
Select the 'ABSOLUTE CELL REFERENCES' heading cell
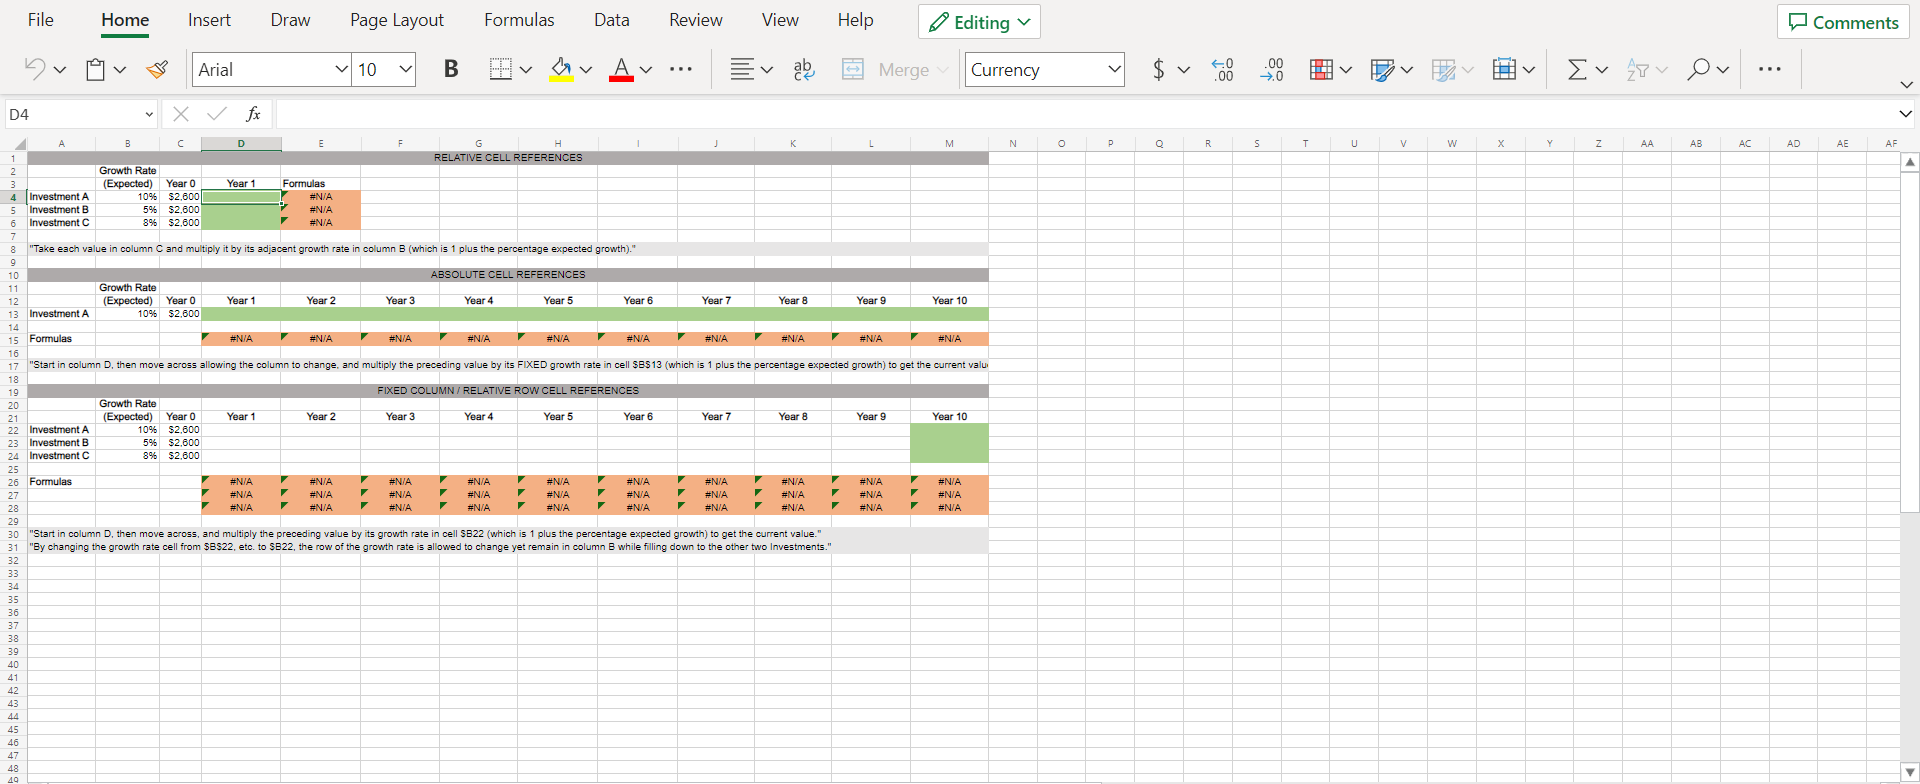(x=508, y=274)
